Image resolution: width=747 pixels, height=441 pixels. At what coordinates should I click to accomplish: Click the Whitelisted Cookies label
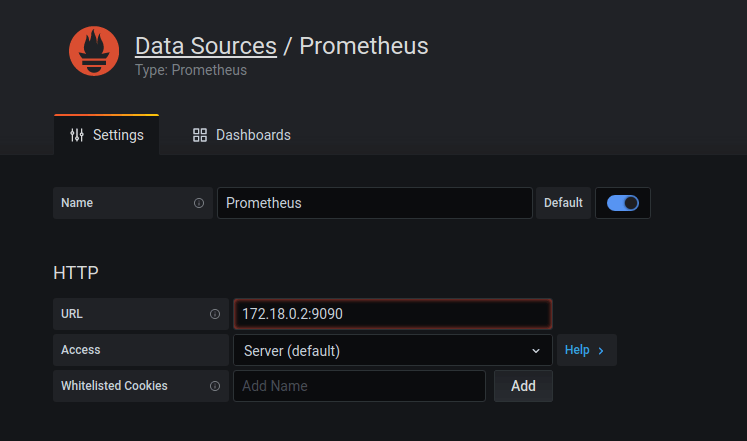[x=114, y=386]
